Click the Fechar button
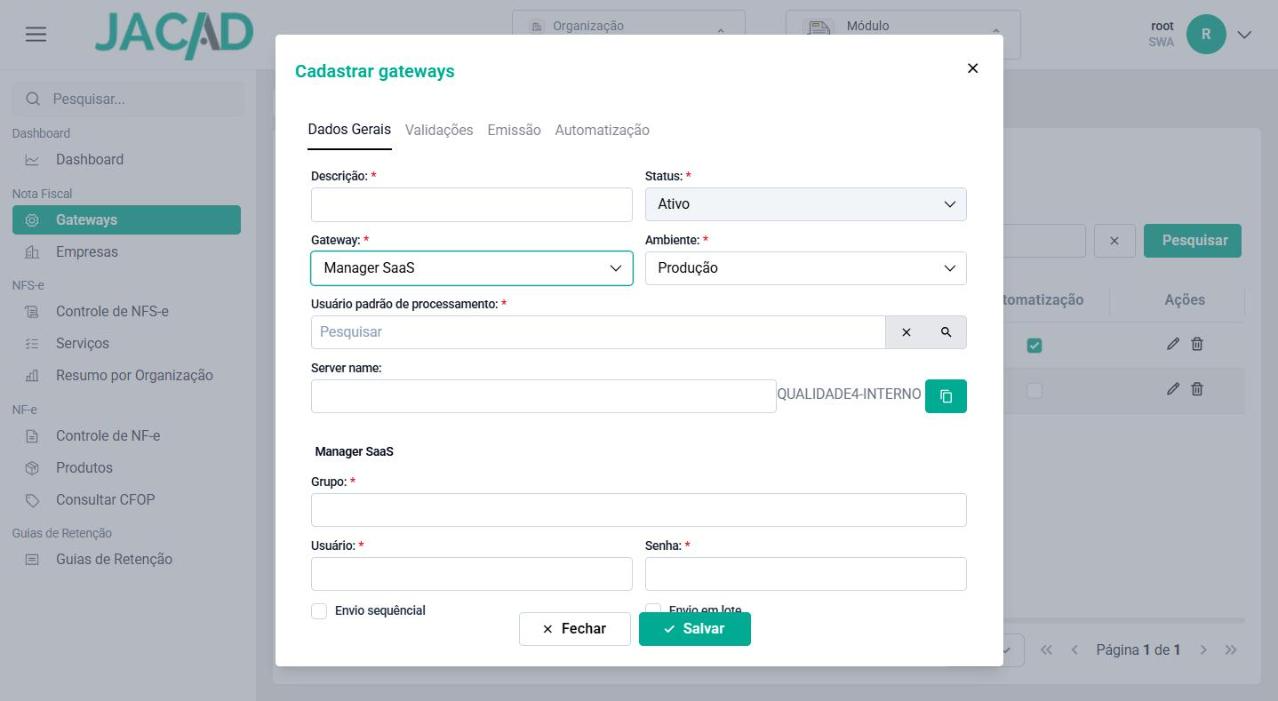 pyautogui.click(x=575, y=629)
